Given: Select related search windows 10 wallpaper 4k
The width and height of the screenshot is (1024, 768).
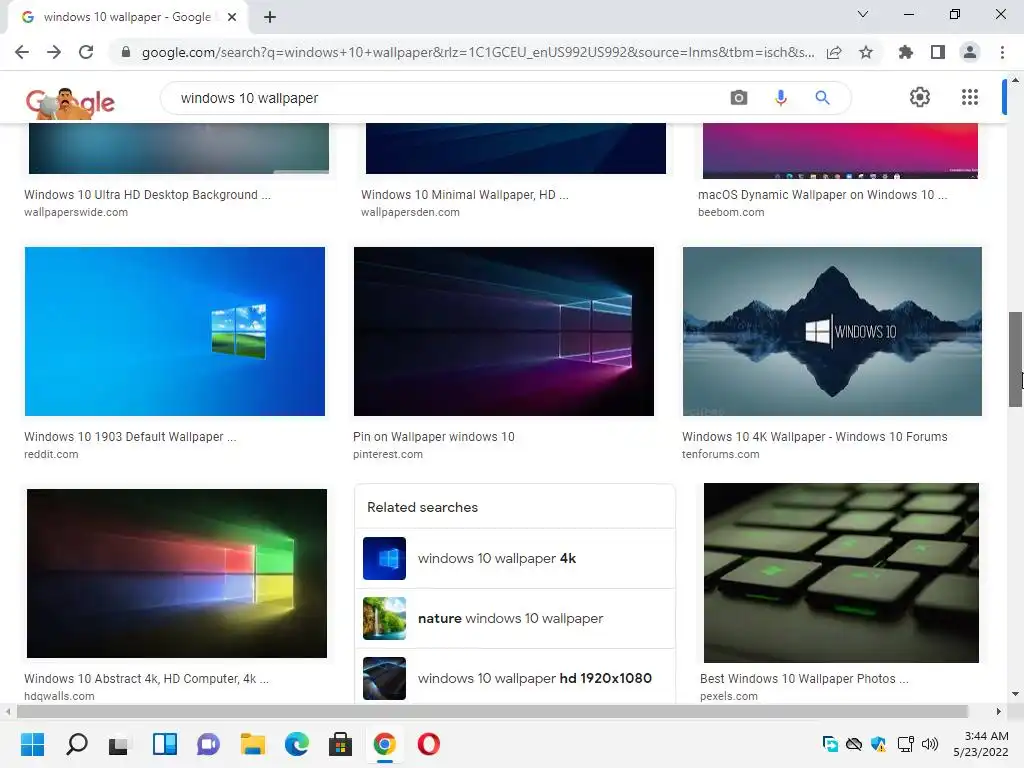Looking at the screenshot, I should coord(515,558).
